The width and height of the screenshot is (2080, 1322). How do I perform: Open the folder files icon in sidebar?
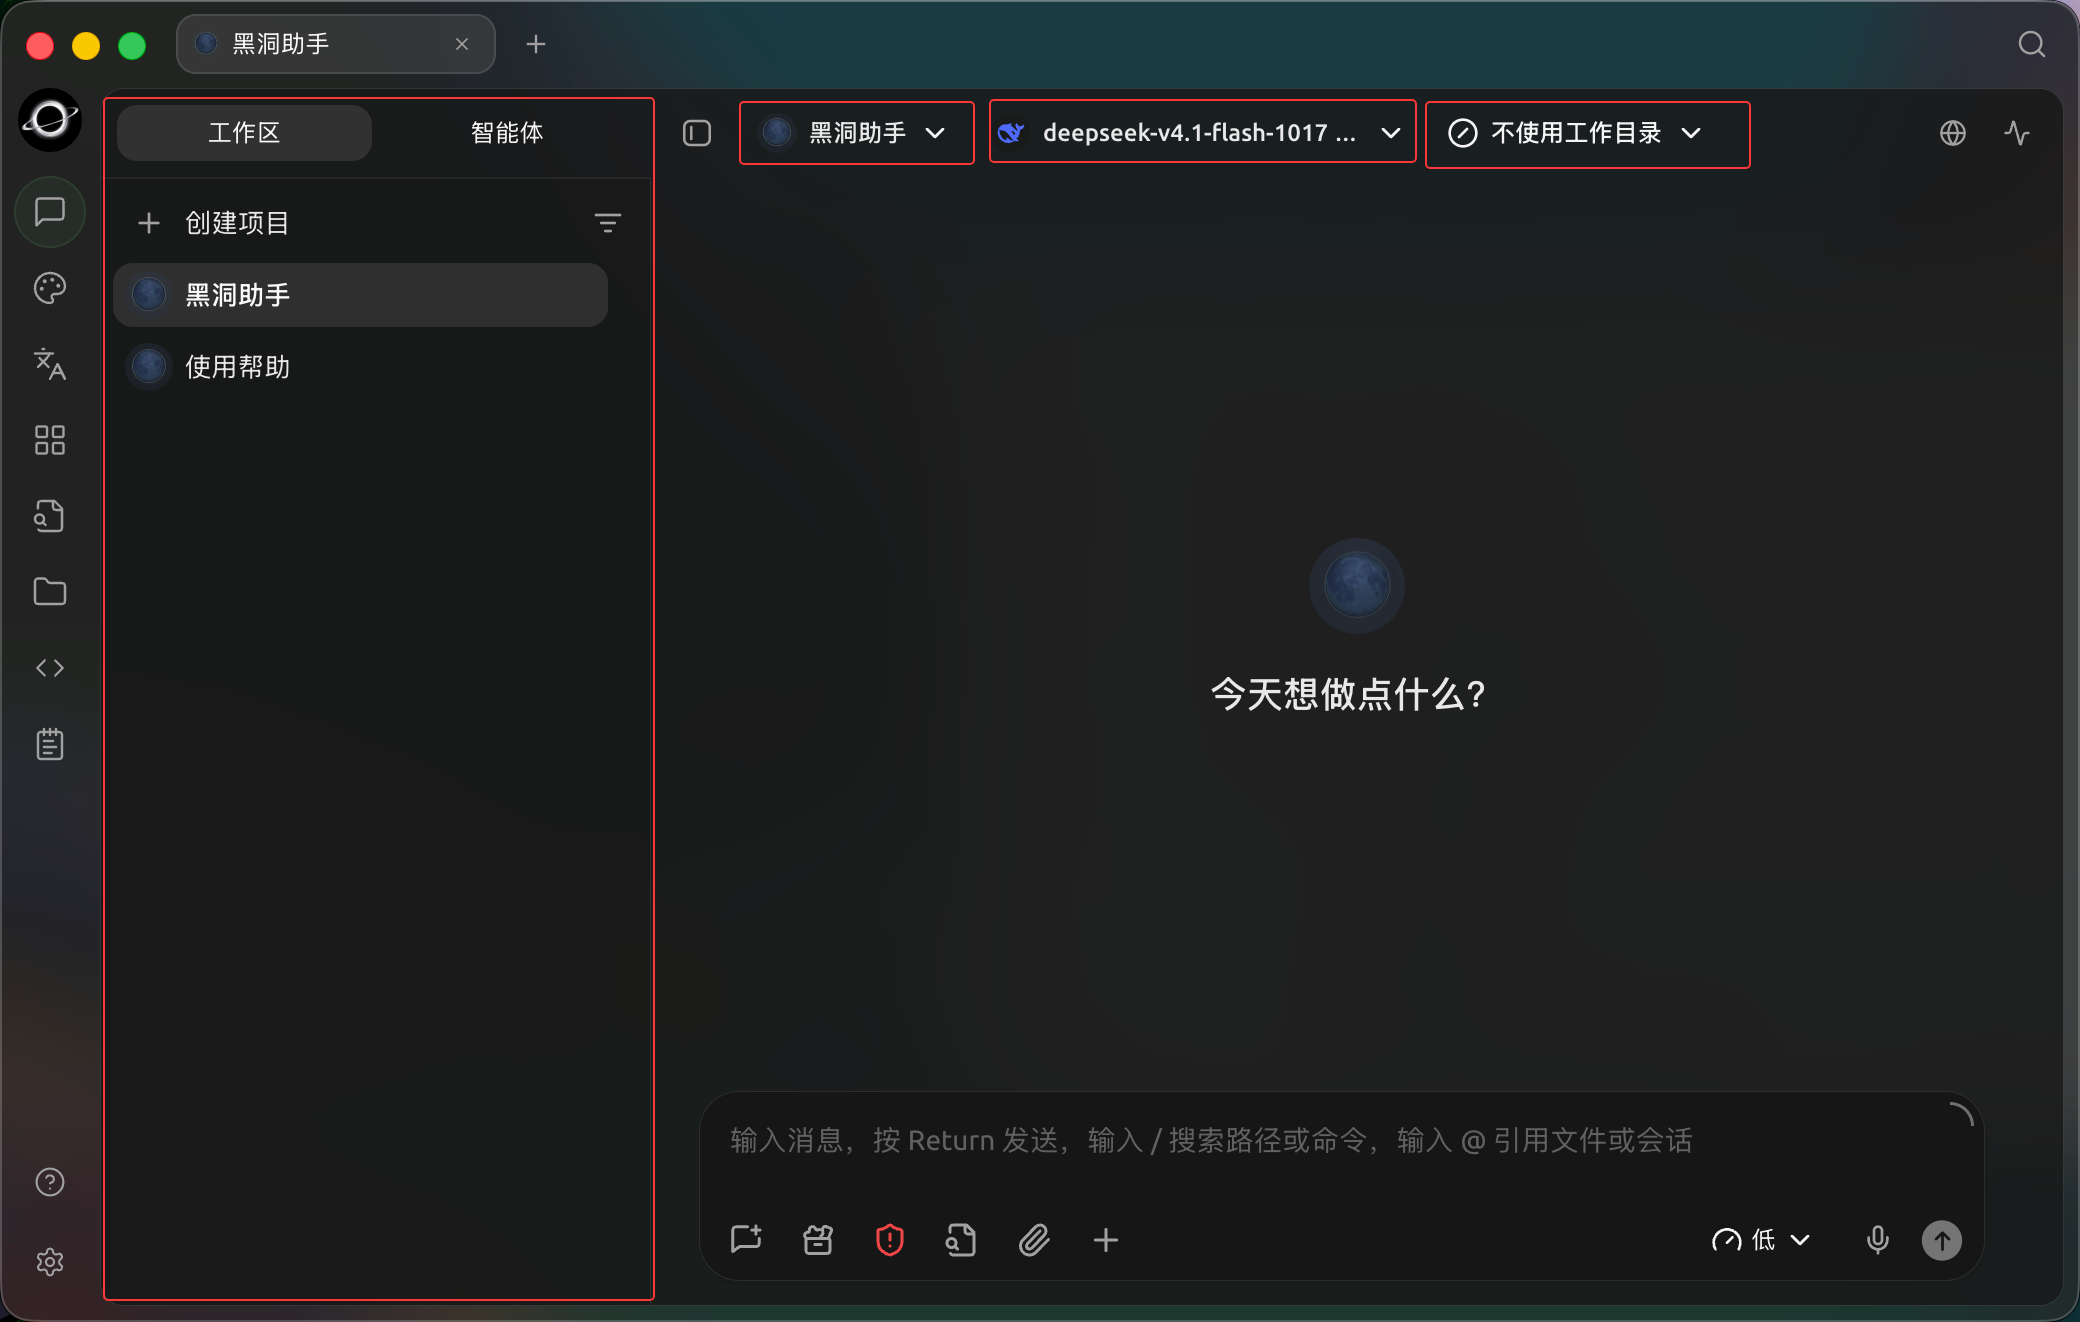(50, 592)
